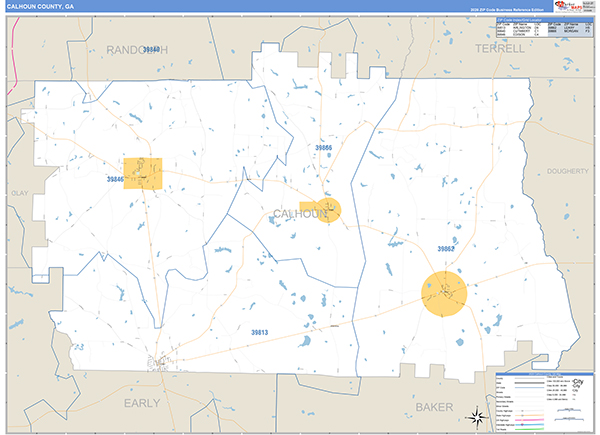The image size is (600, 435).
Task: Pick the green road sample line in legend
Action: [x=530, y=429]
